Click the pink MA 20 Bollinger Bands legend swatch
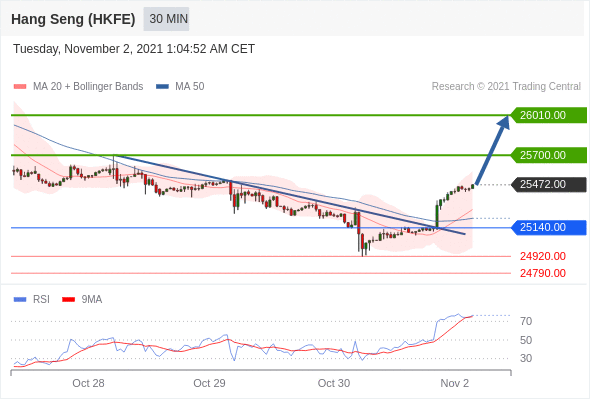 point(20,87)
